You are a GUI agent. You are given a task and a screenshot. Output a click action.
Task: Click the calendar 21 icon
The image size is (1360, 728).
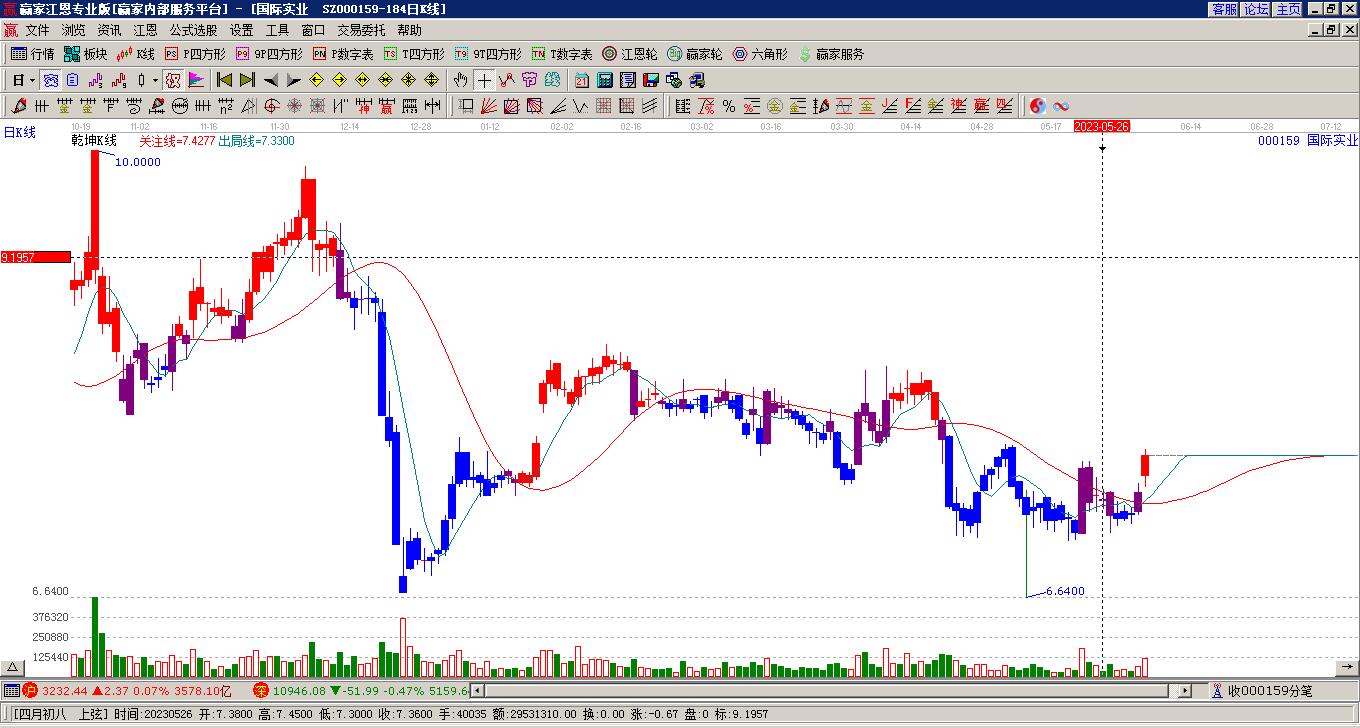[582, 80]
